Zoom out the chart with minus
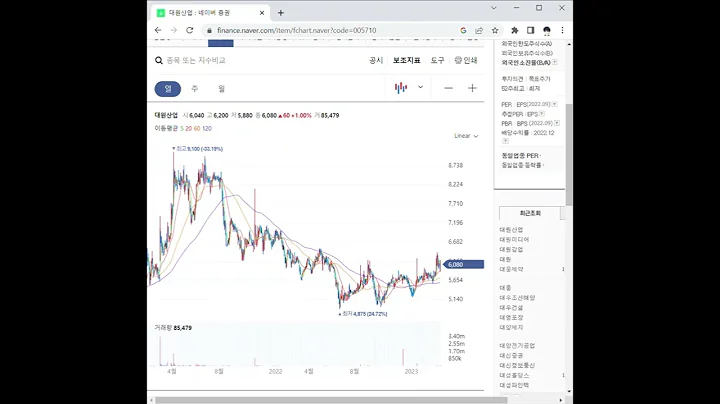 [x=449, y=88]
